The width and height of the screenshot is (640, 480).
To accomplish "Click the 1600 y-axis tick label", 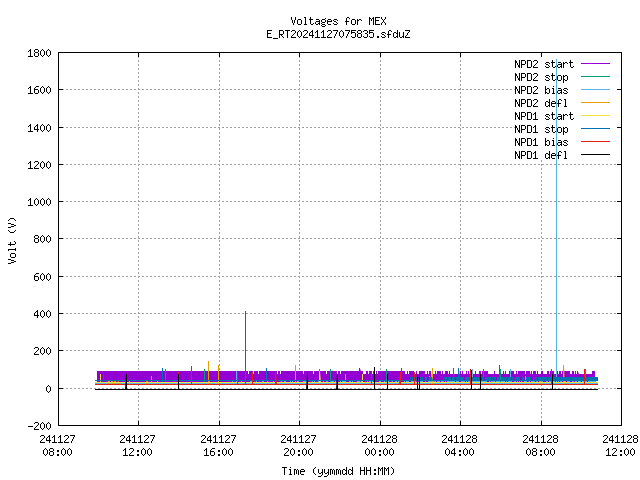I will [39, 90].
